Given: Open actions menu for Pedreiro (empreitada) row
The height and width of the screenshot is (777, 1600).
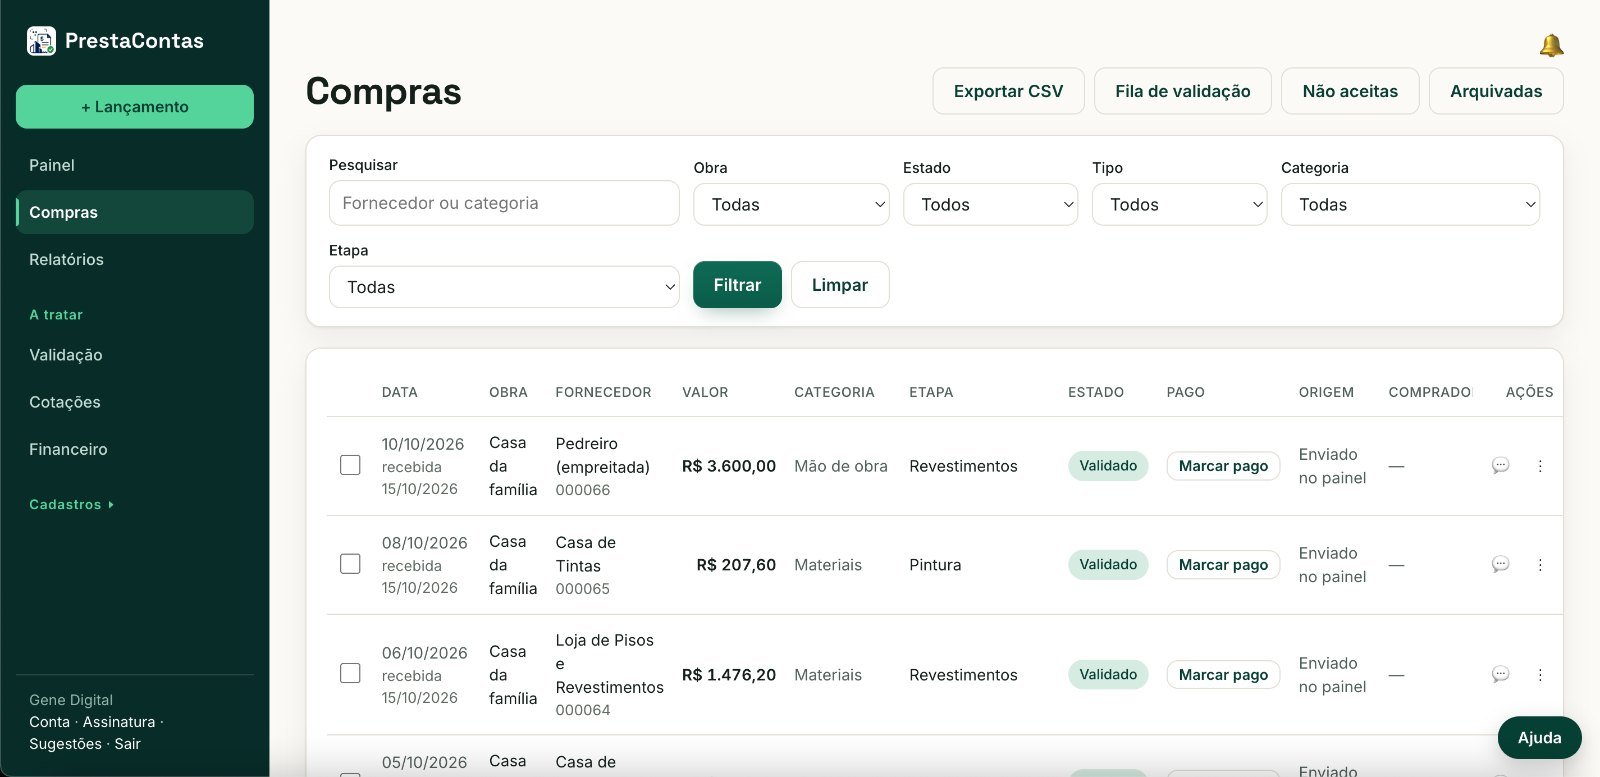Looking at the screenshot, I should pos(1540,466).
